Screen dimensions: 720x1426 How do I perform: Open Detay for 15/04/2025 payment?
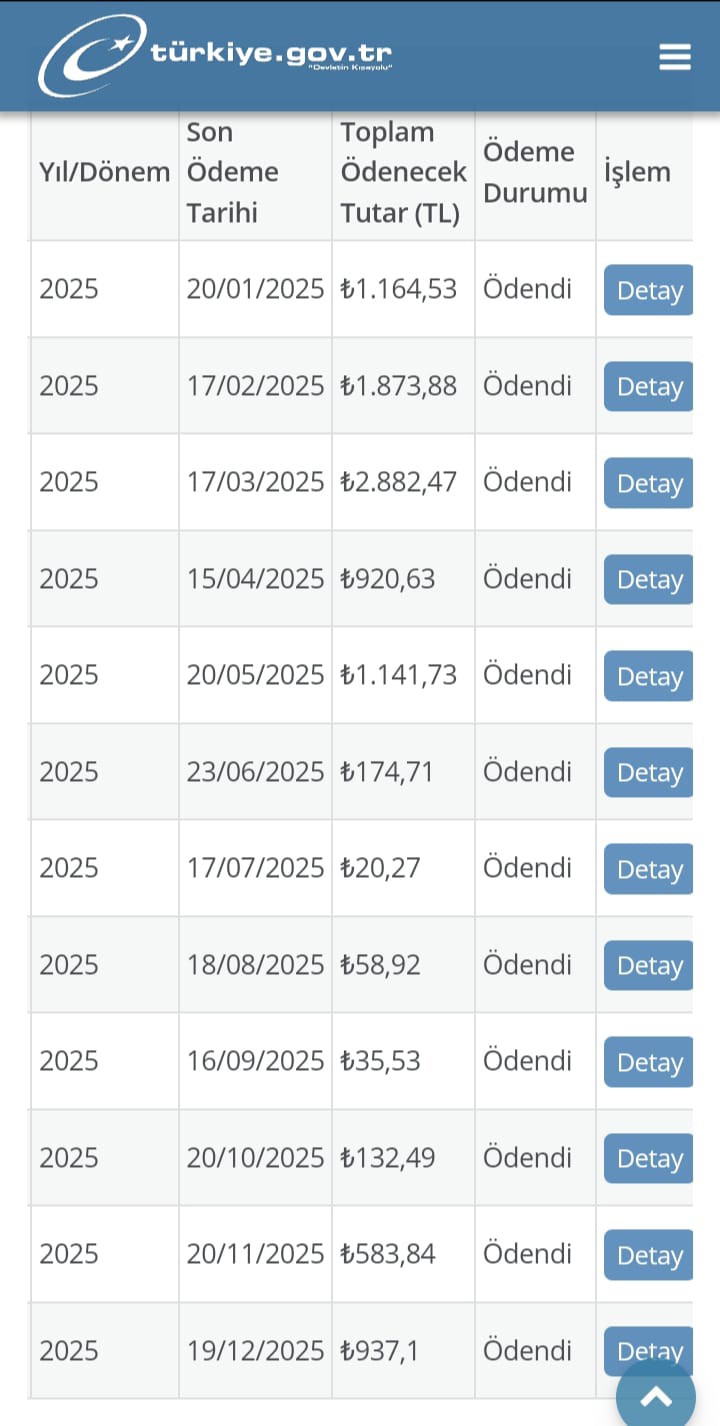click(649, 580)
